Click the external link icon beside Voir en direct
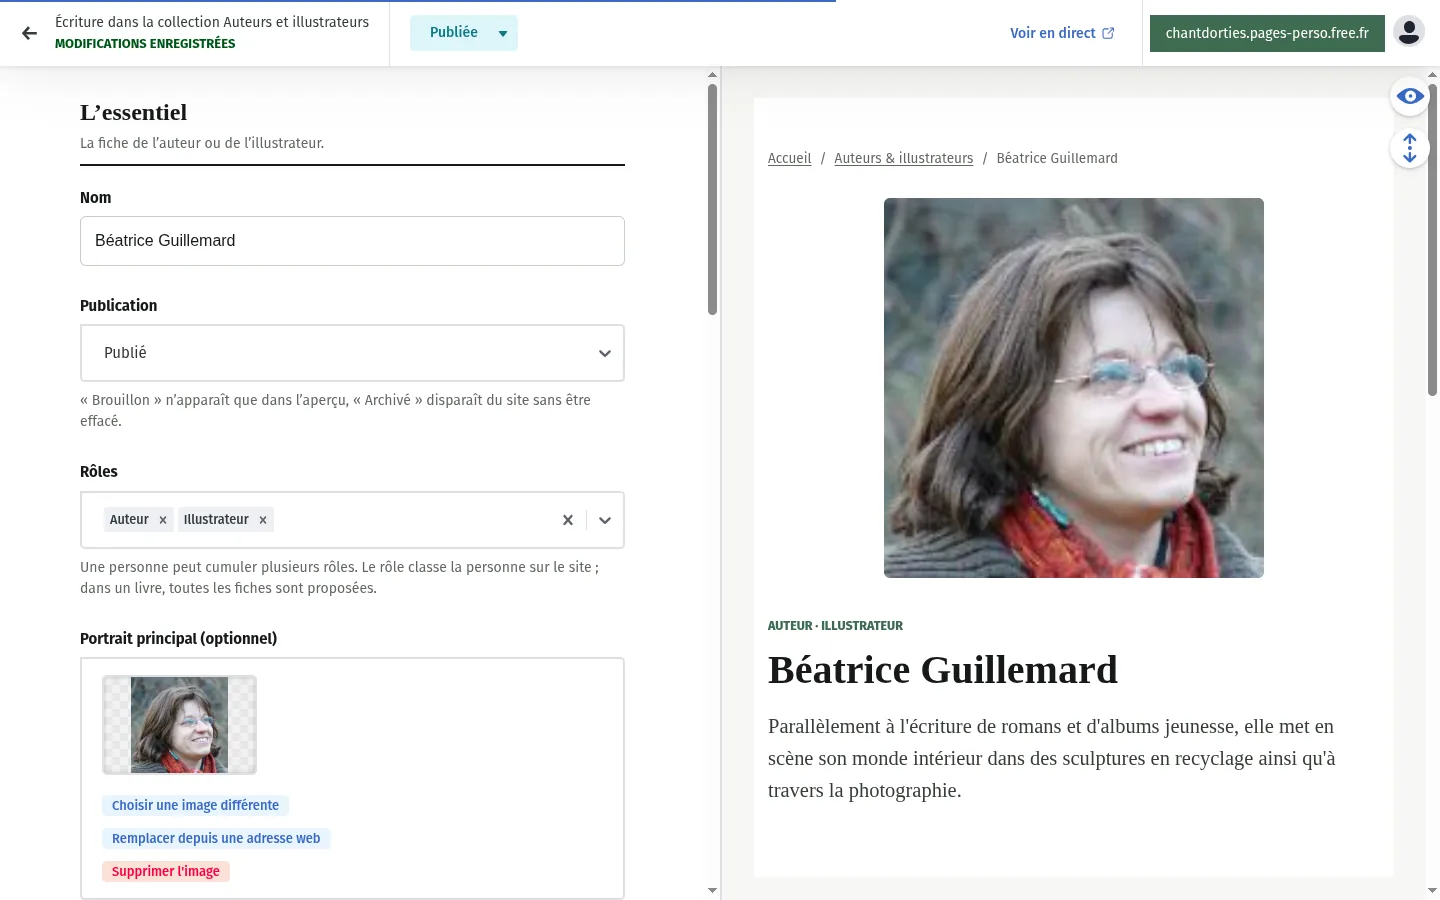1440x900 pixels. (1108, 33)
